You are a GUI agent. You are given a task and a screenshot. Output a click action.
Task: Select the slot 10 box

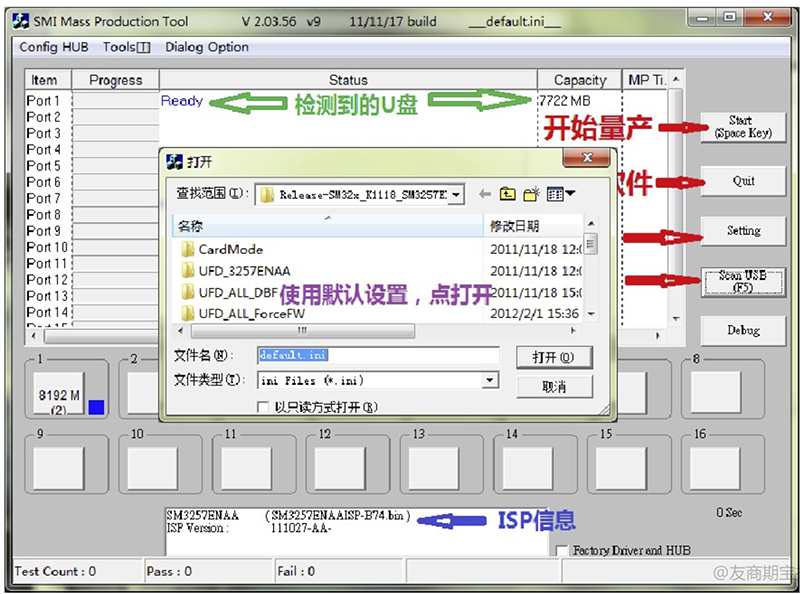pyautogui.click(x=153, y=467)
